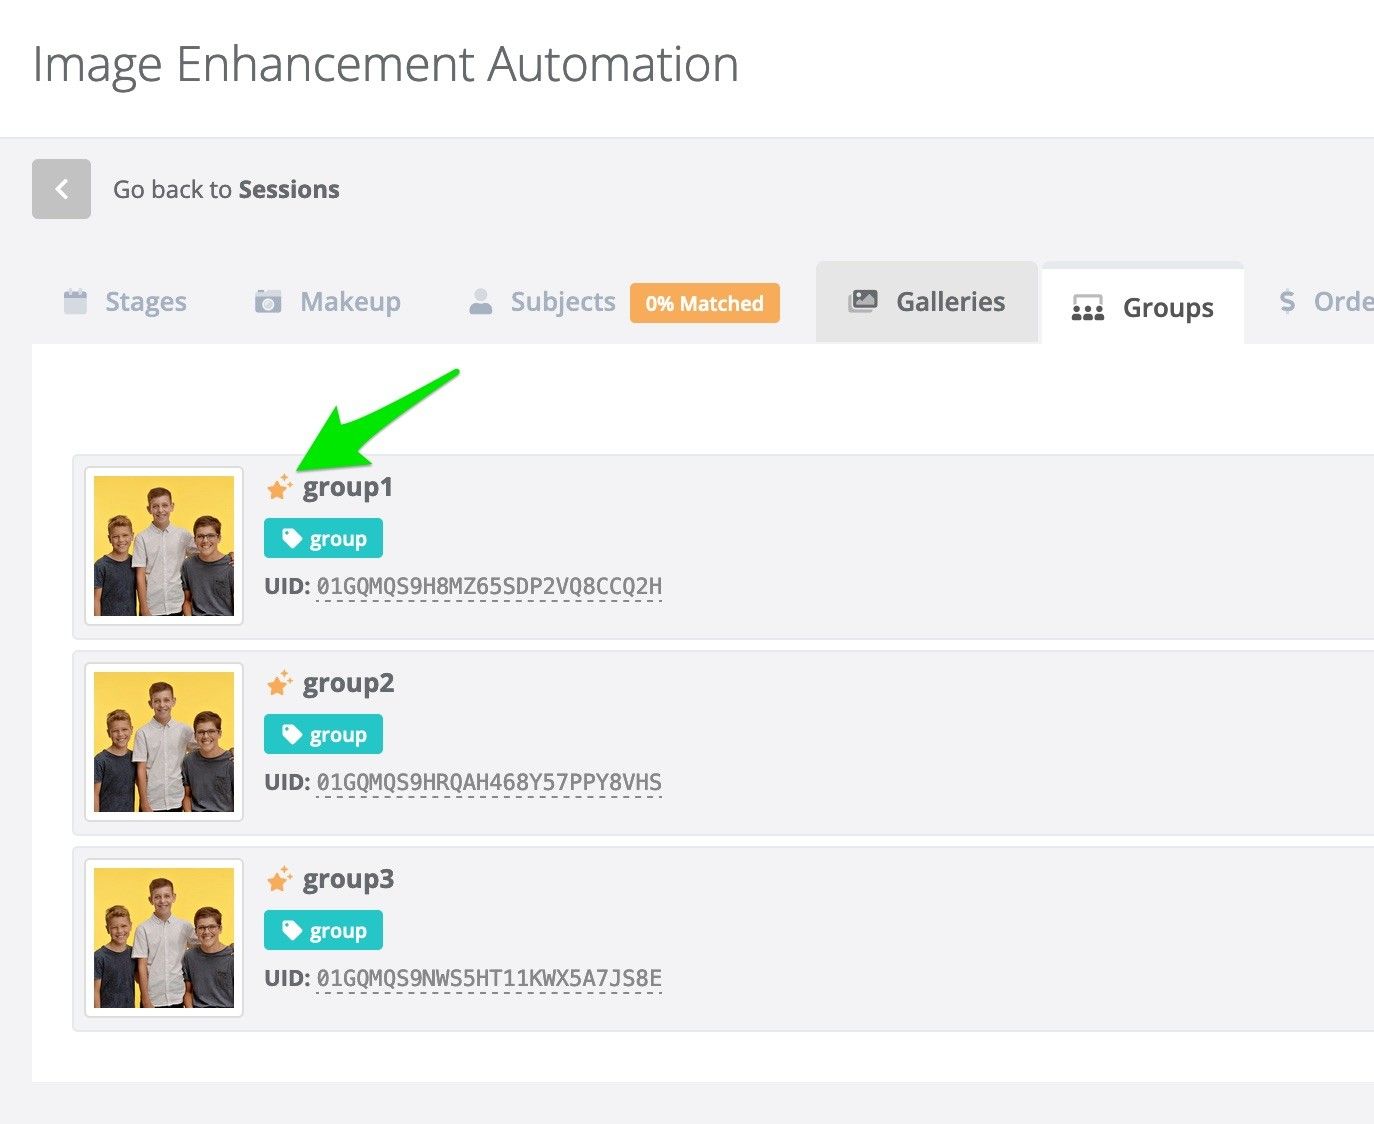This screenshot has width=1374, height=1124.
Task: Click the Image Enhancement Automation heading
Action: 386,64
